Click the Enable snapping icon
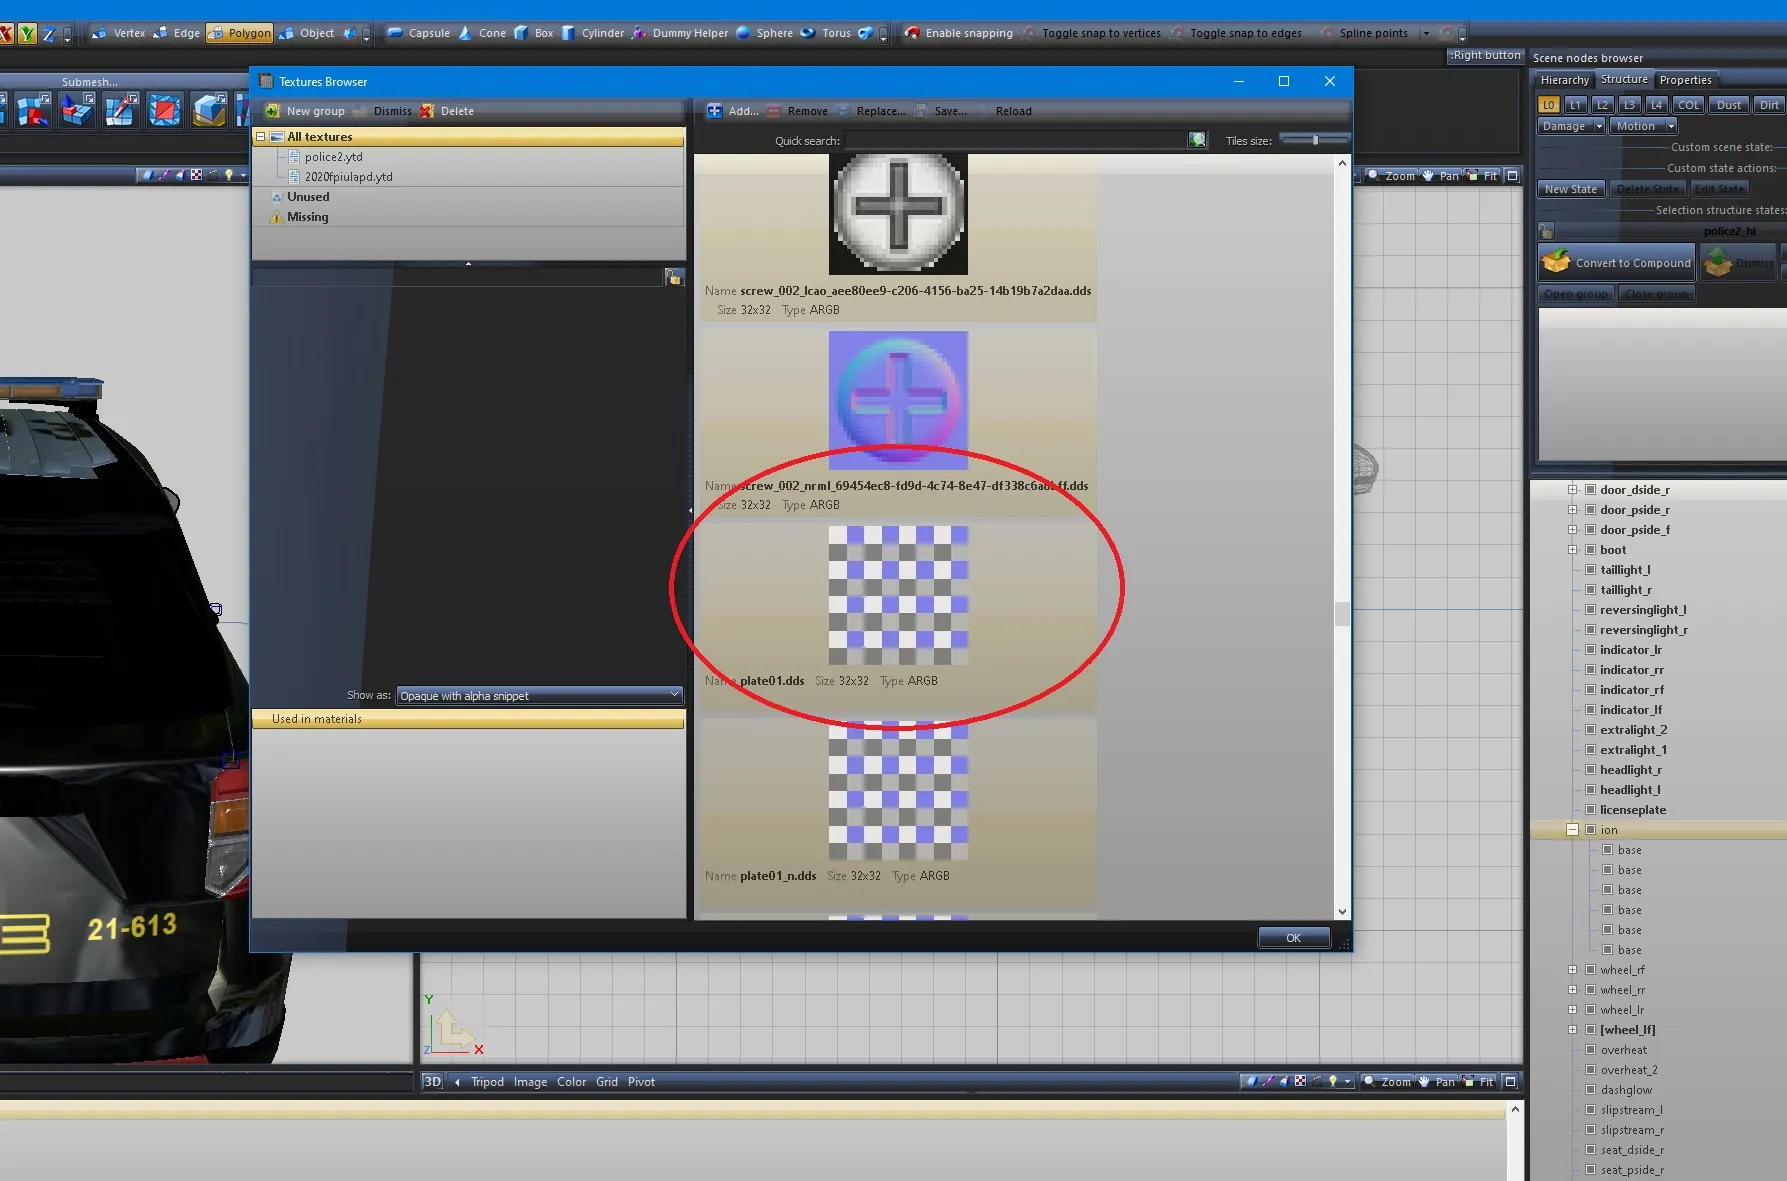Viewport: 1787px width, 1181px height. coord(912,33)
